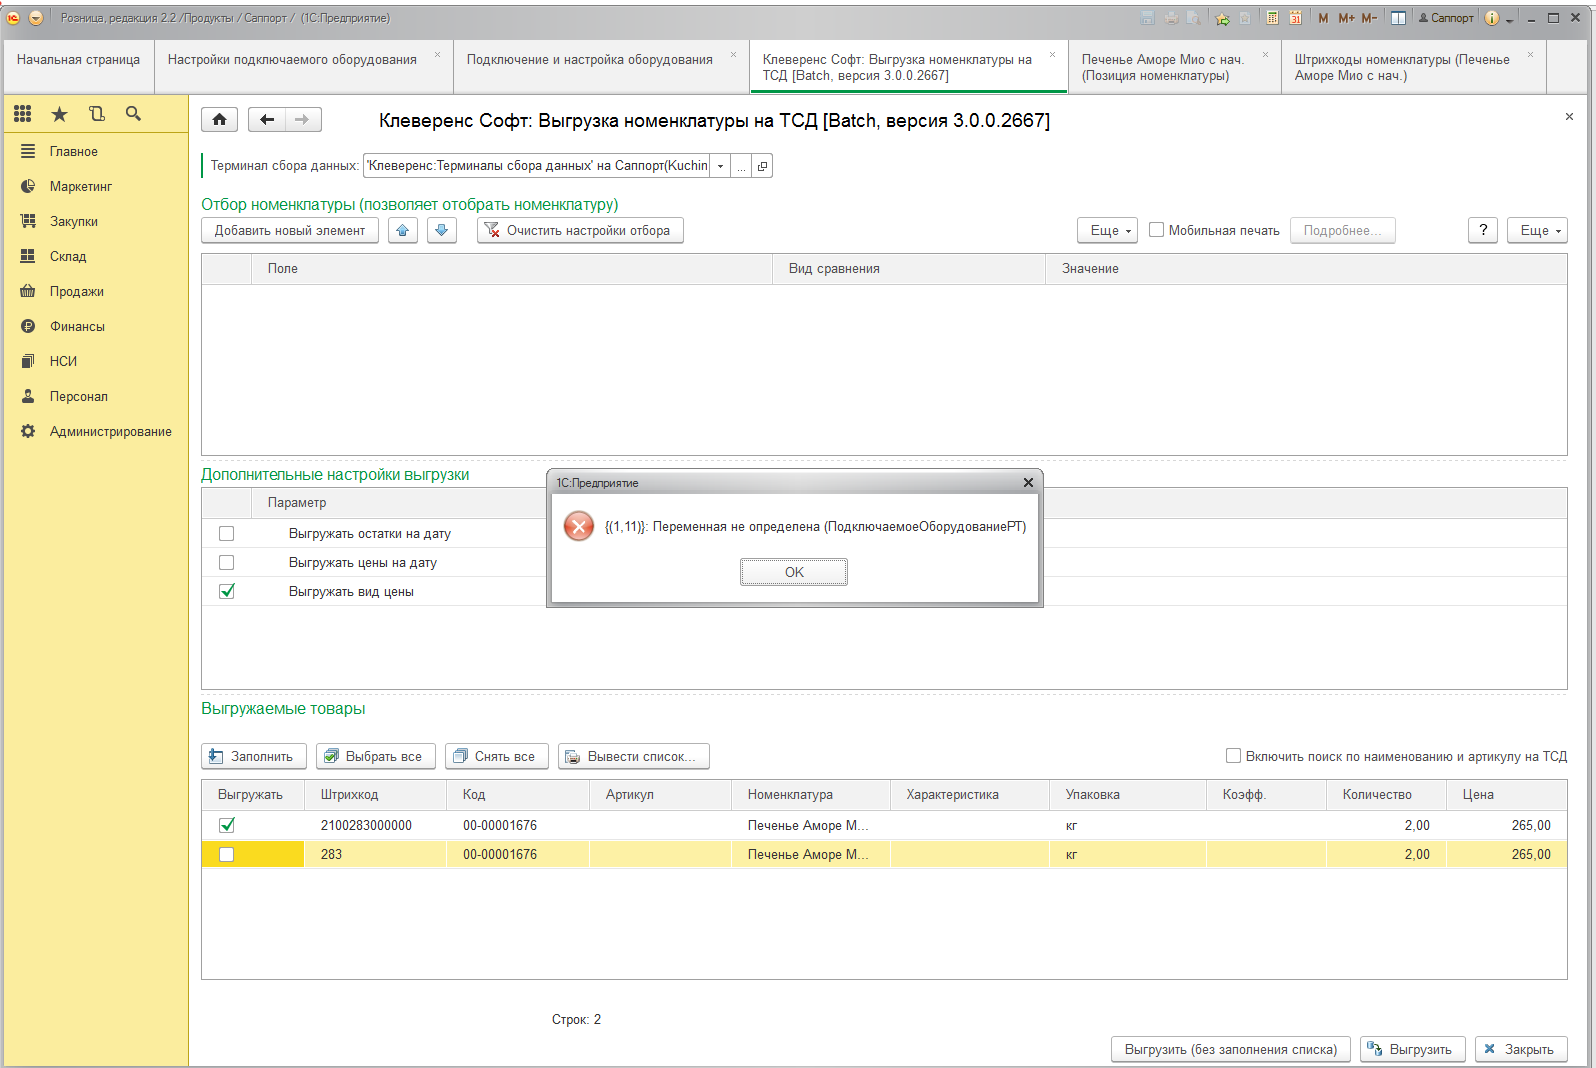Open the calendar icon in title bar
The width and height of the screenshot is (1596, 1068).
pos(1295,18)
